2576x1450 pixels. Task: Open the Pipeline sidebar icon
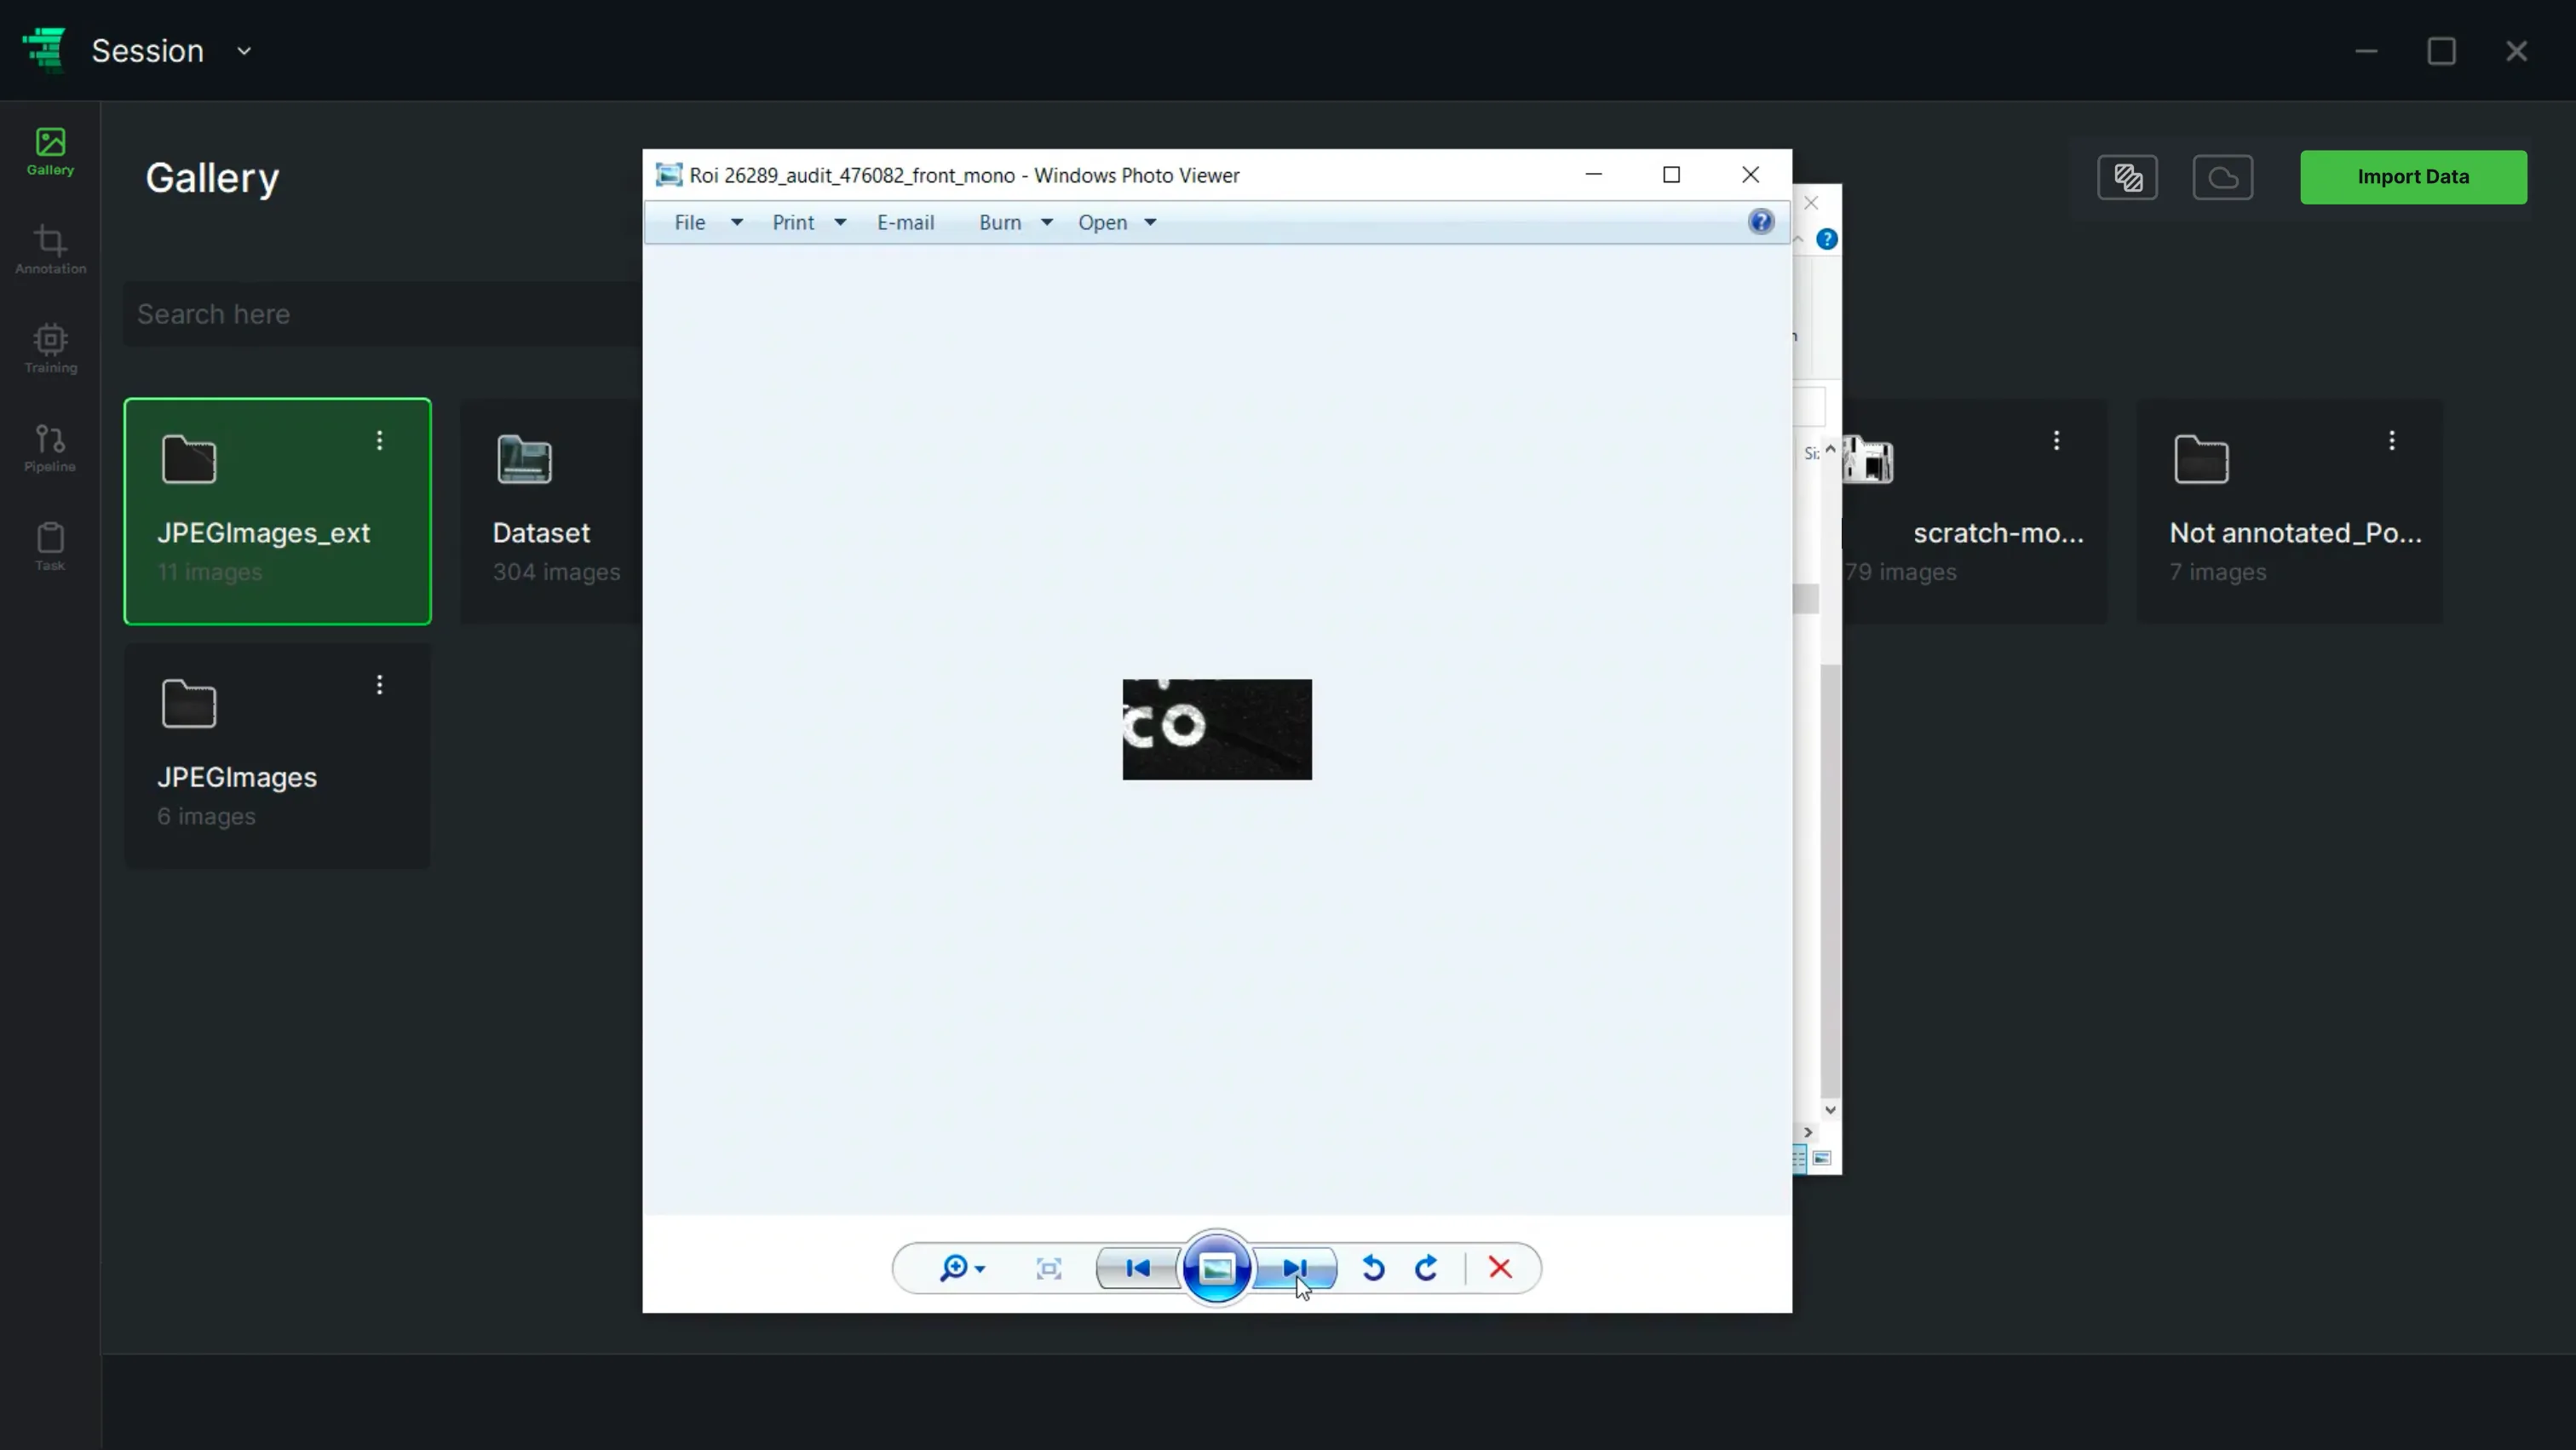click(50, 447)
